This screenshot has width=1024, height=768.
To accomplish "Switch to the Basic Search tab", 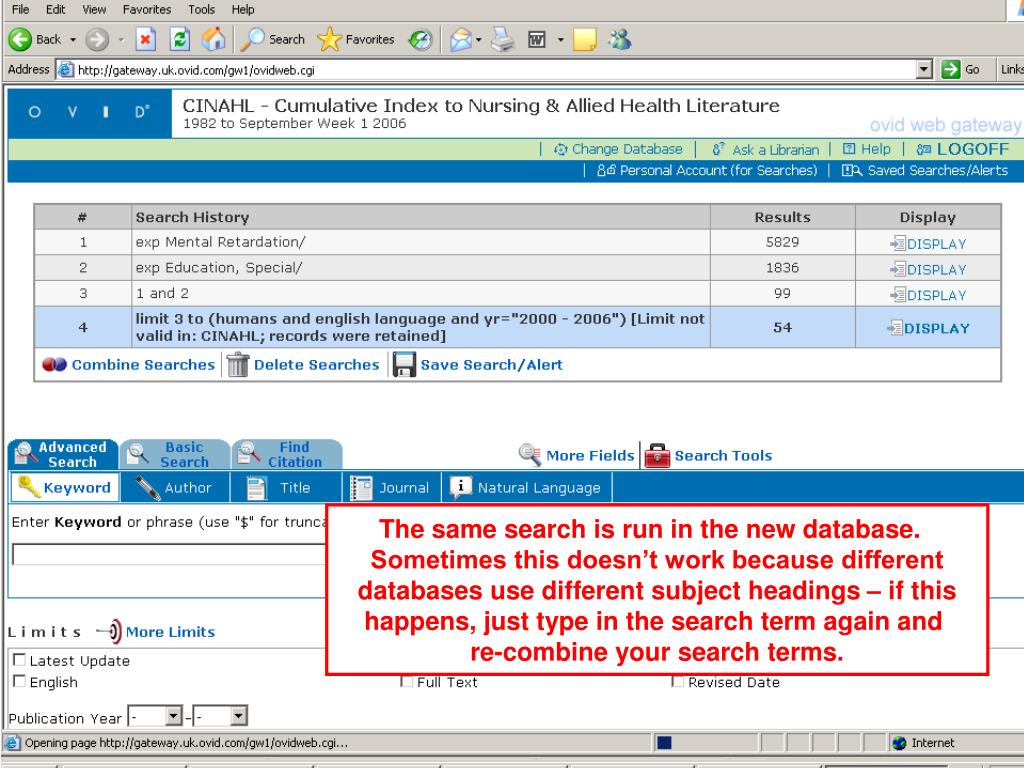I will tap(175, 454).
